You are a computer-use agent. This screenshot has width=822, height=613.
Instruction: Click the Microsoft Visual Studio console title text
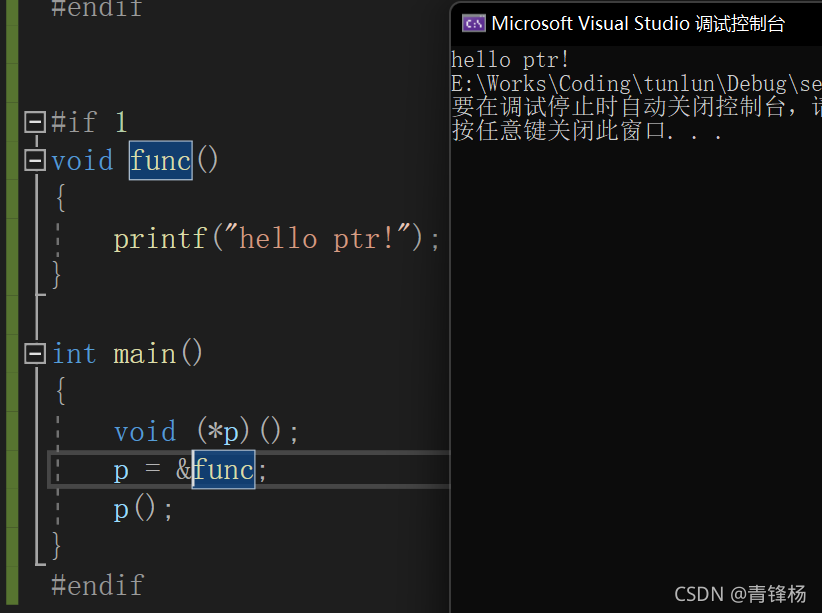(x=638, y=23)
